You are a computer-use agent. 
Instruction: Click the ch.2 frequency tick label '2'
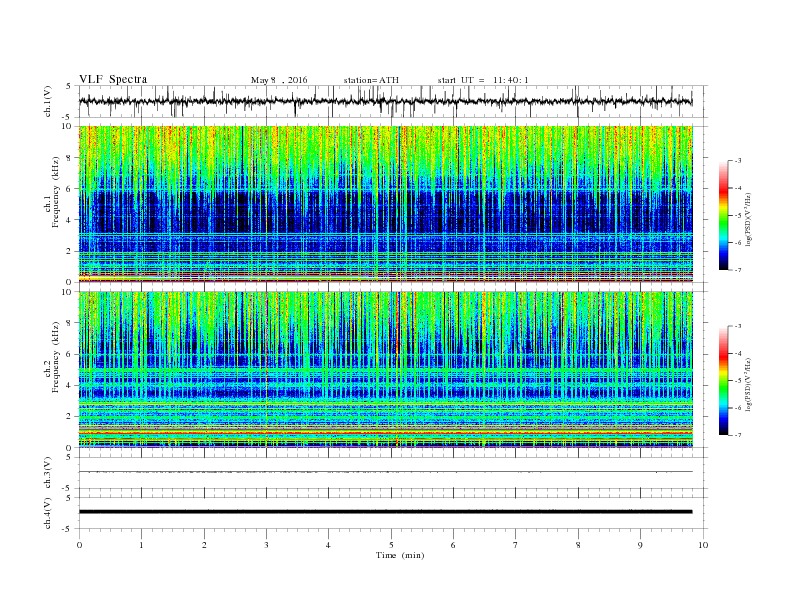pos(70,417)
